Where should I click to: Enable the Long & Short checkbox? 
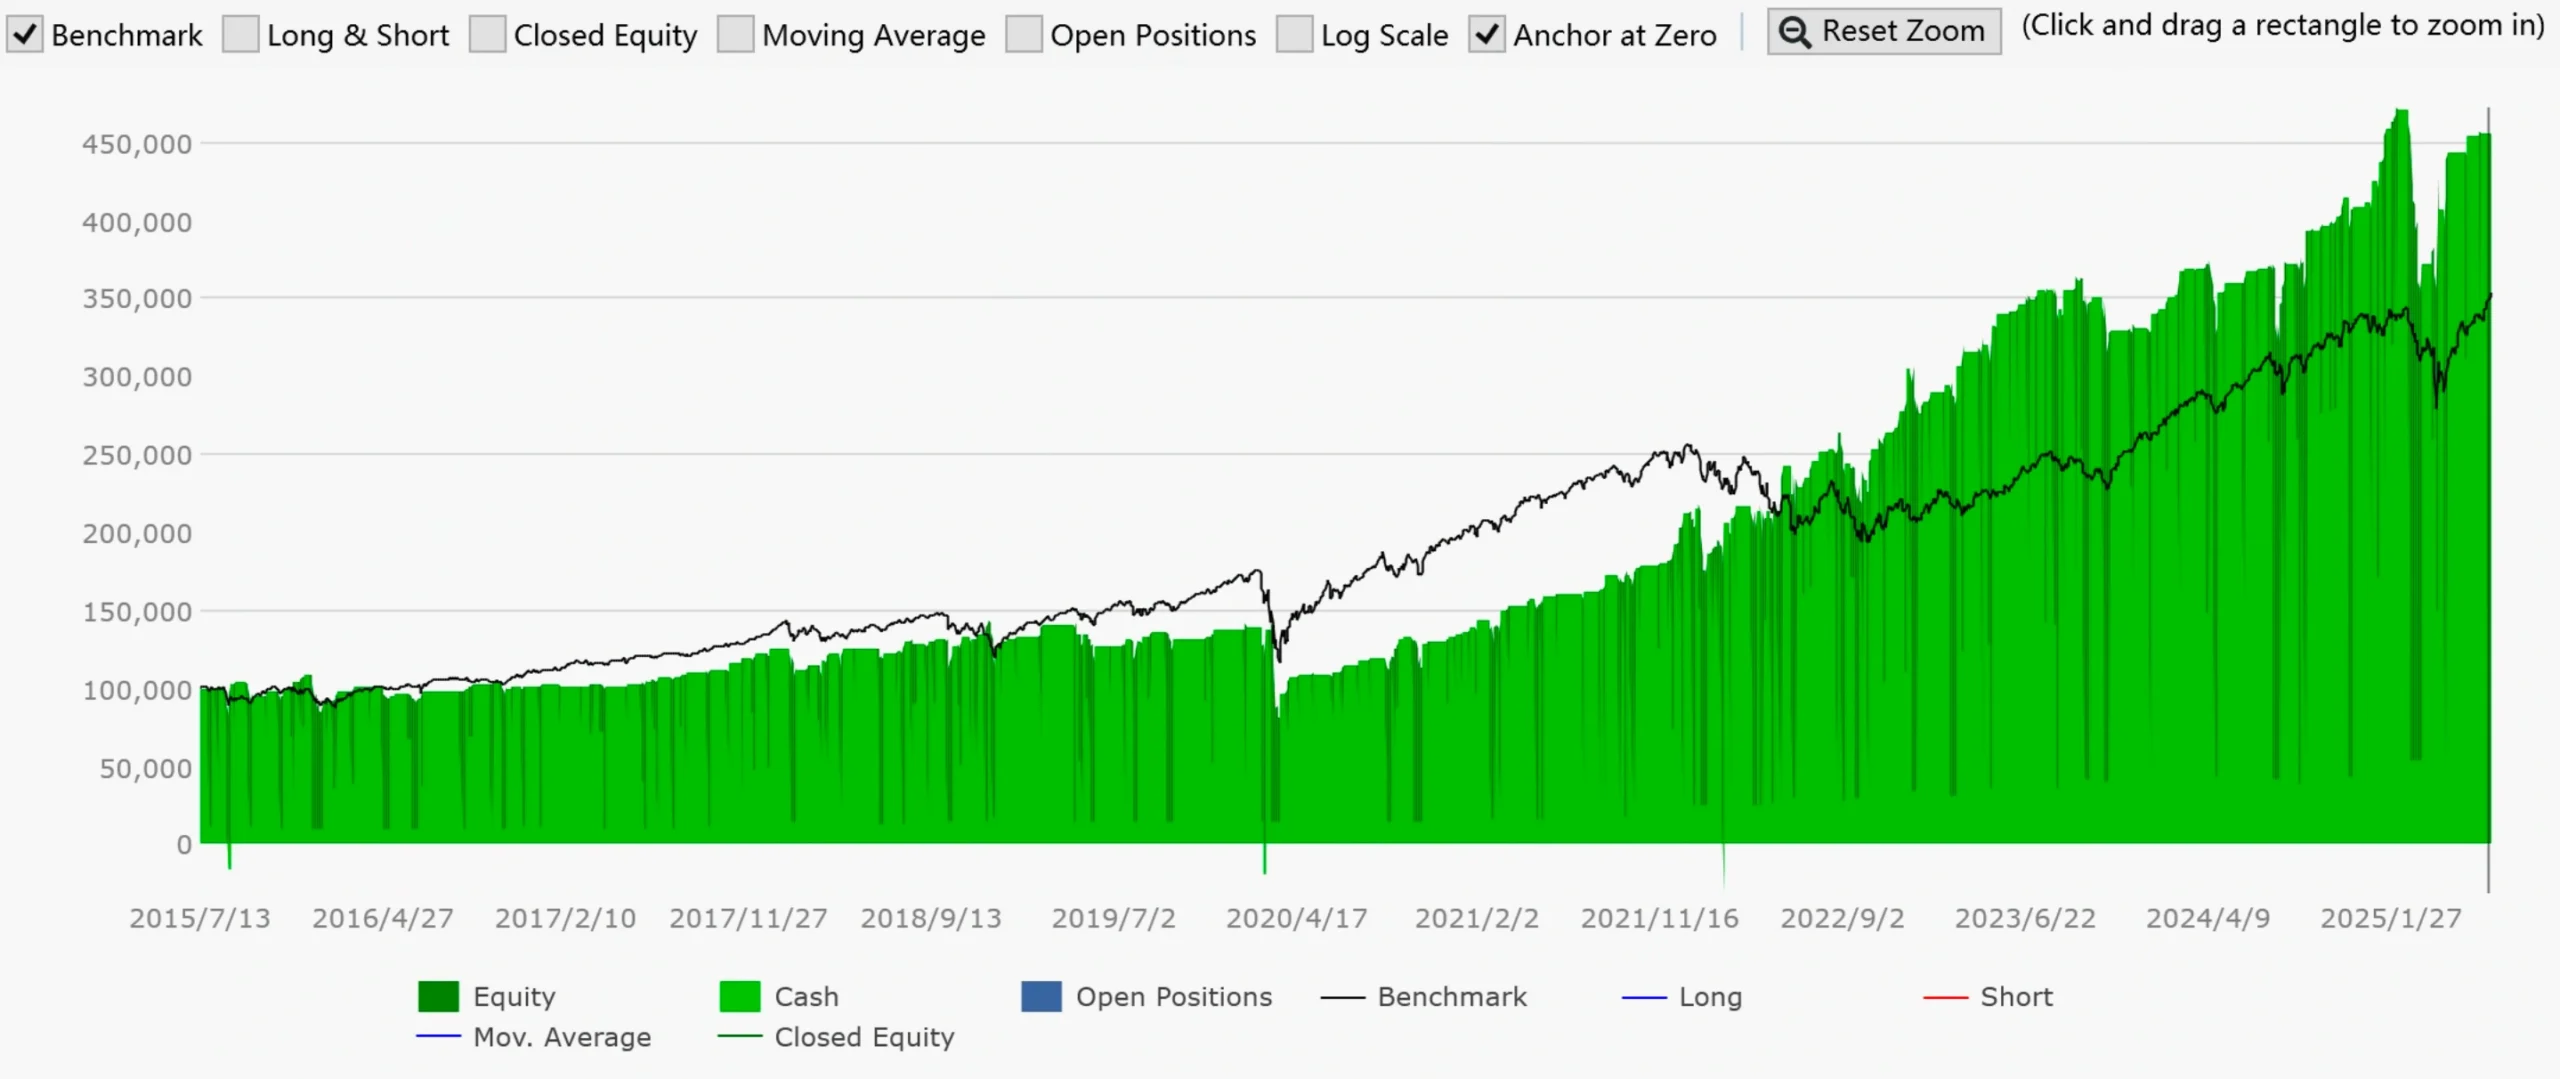(240, 35)
